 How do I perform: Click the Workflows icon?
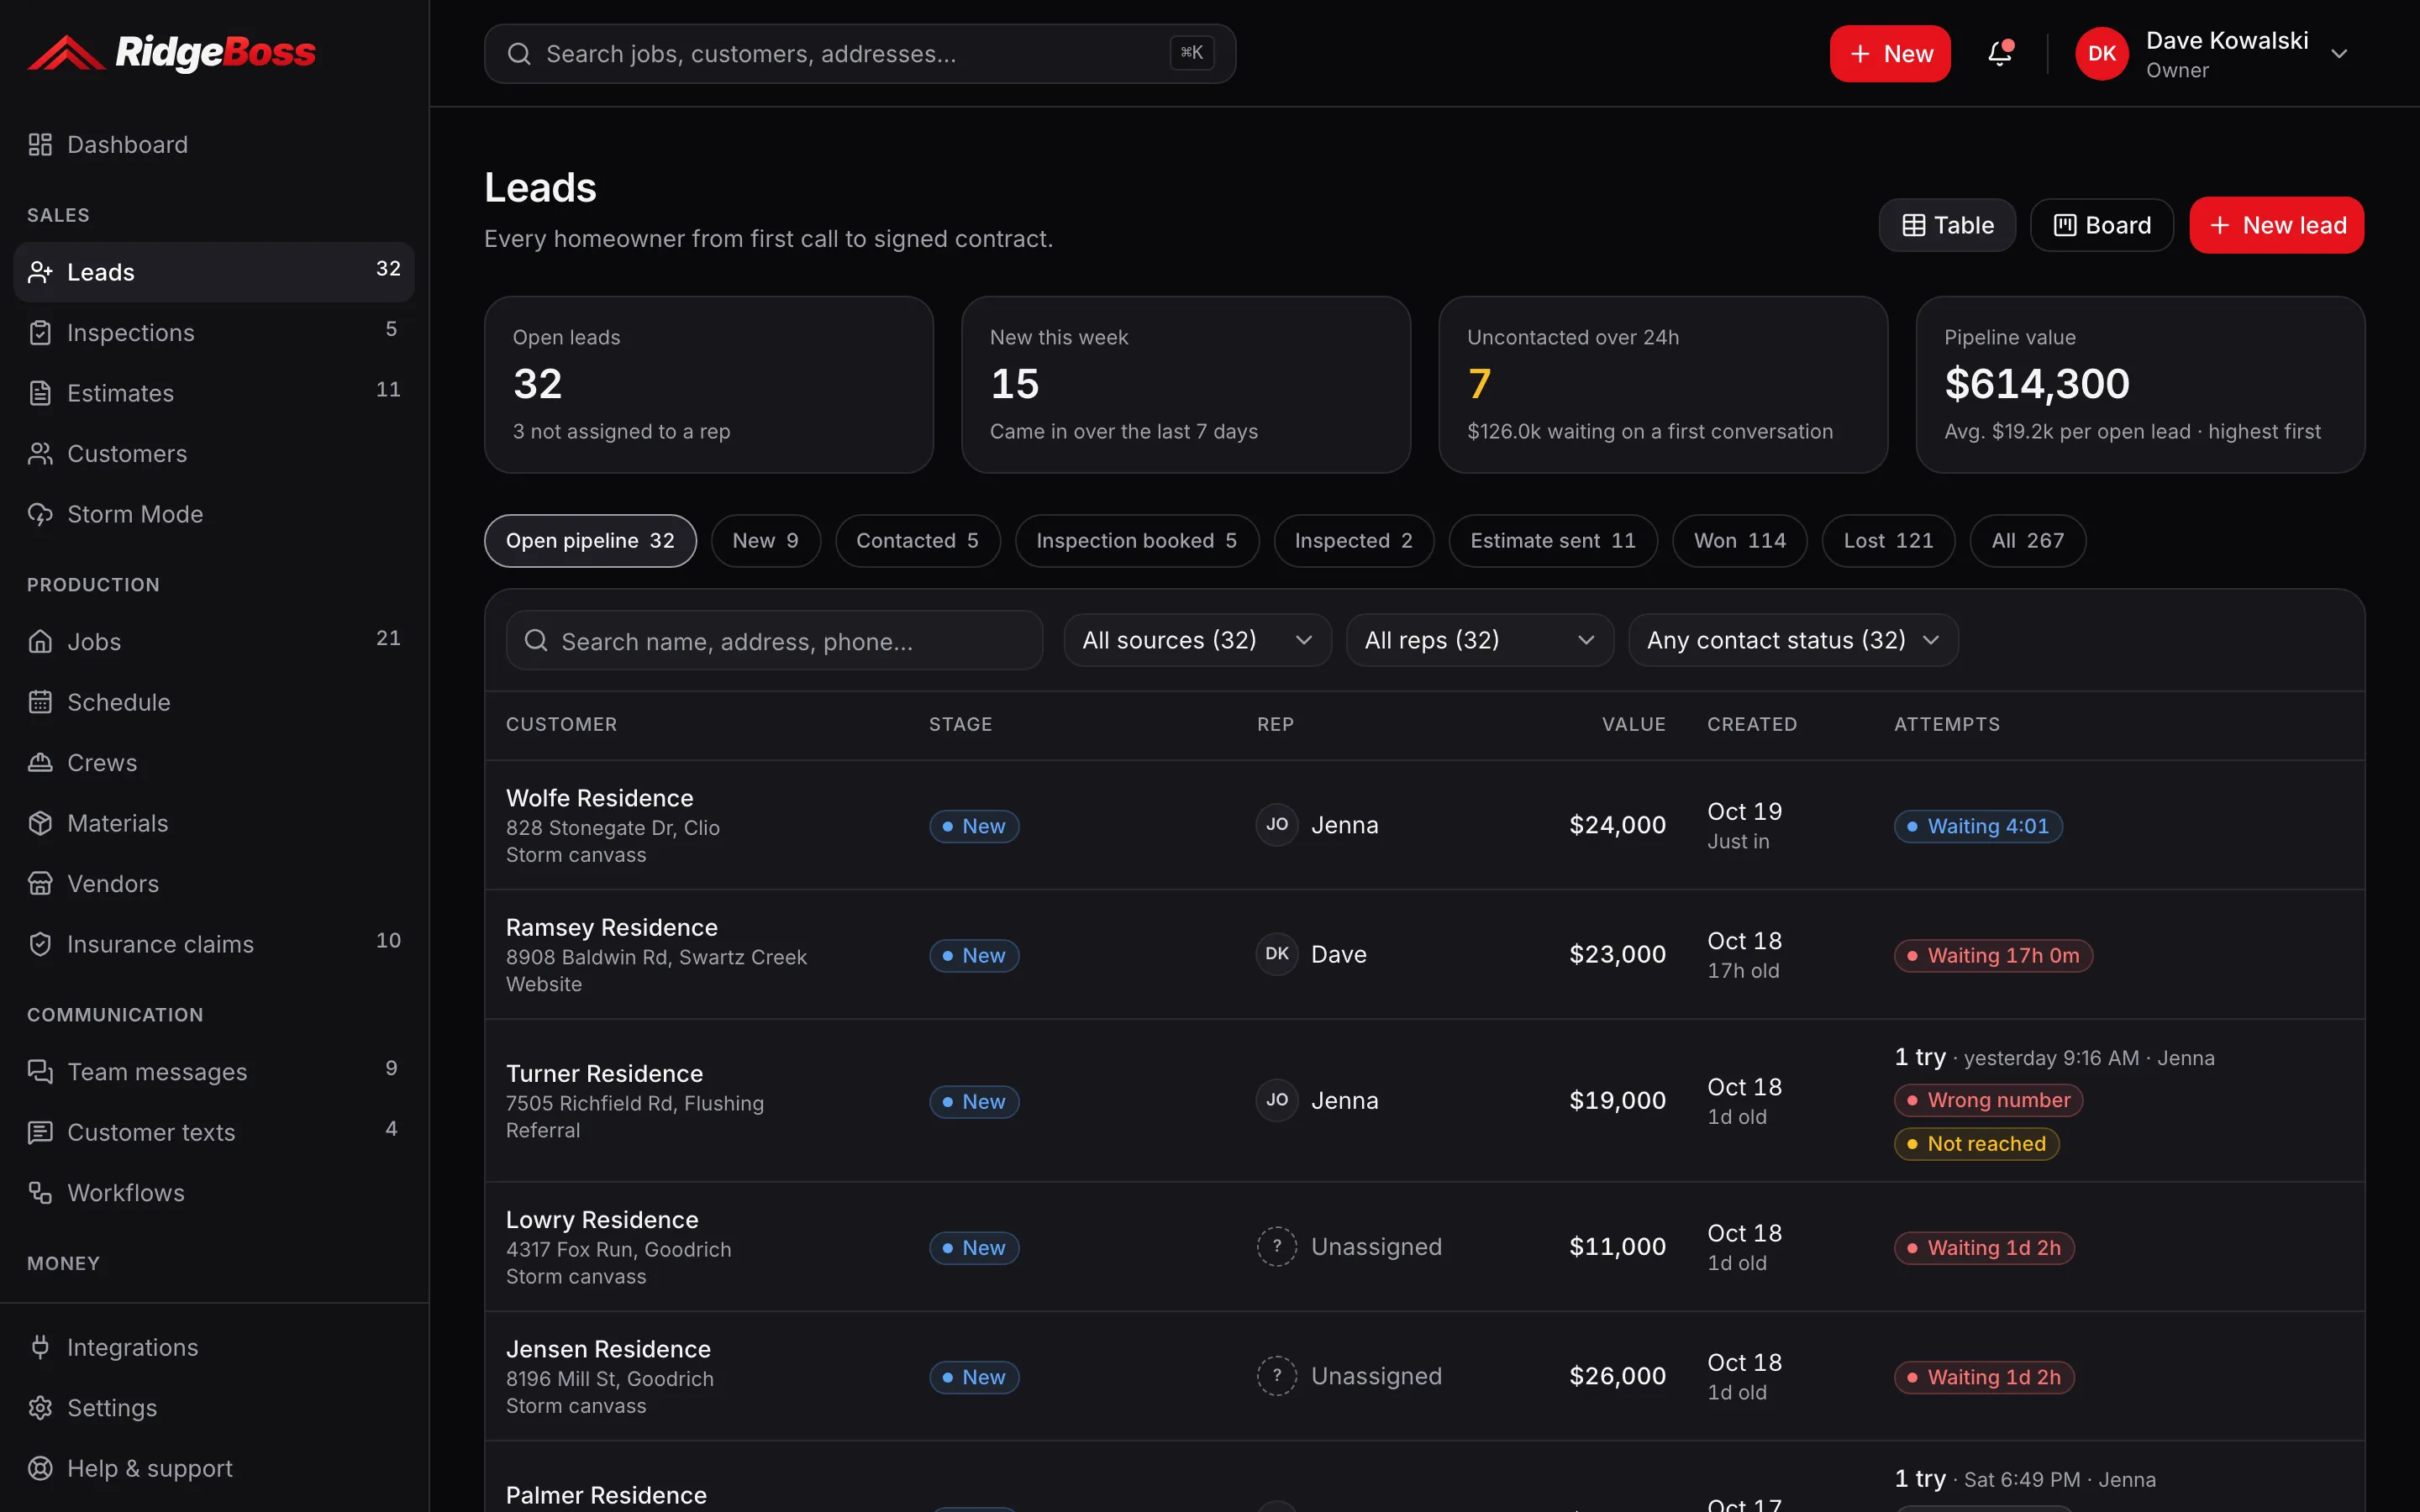point(40,1193)
